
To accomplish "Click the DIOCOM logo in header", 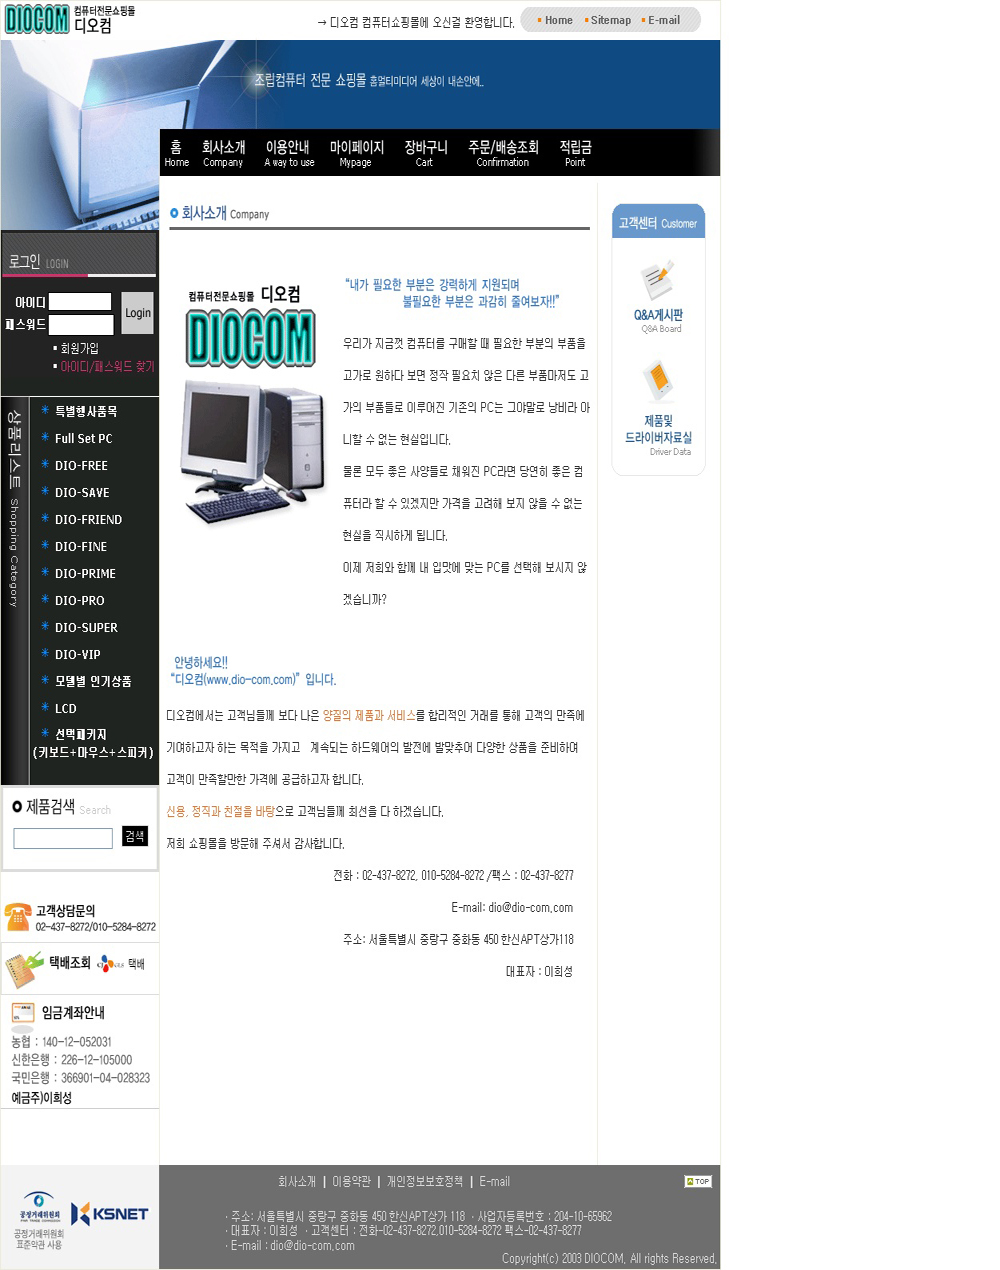I will 38,19.
